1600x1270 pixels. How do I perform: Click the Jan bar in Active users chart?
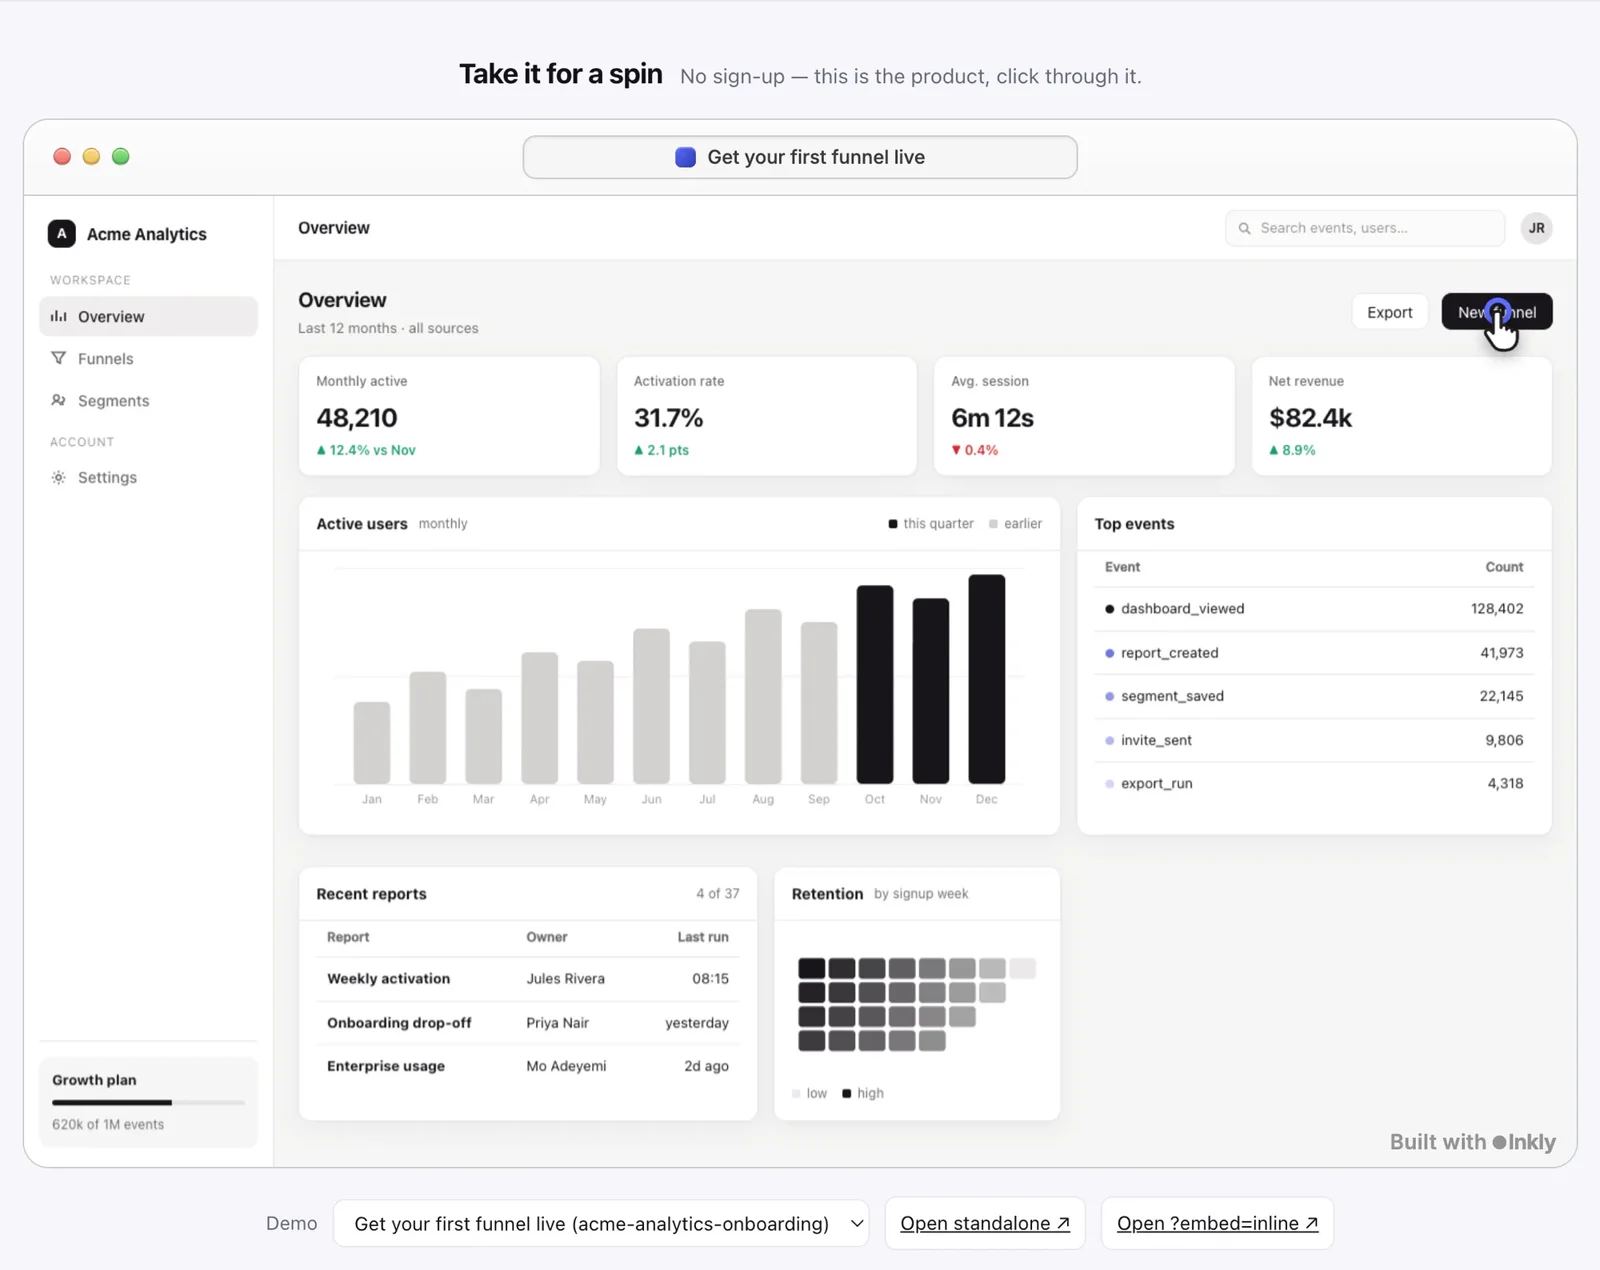pyautogui.click(x=372, y=743)
